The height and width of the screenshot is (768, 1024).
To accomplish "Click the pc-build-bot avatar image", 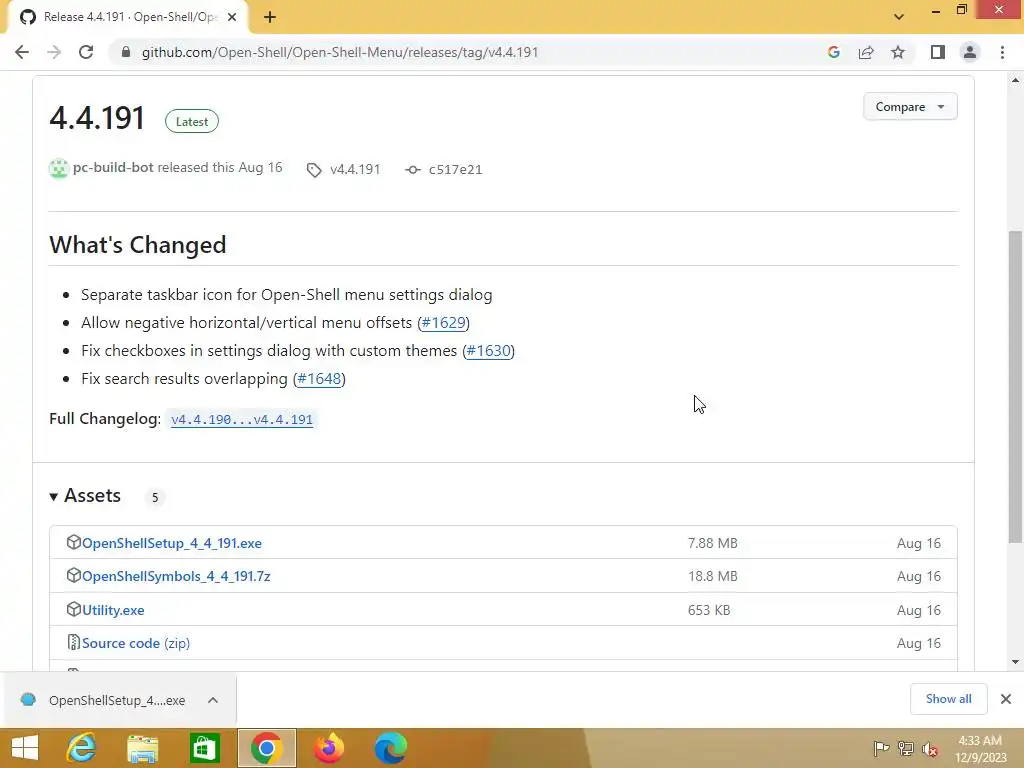I will coord(59,168).
